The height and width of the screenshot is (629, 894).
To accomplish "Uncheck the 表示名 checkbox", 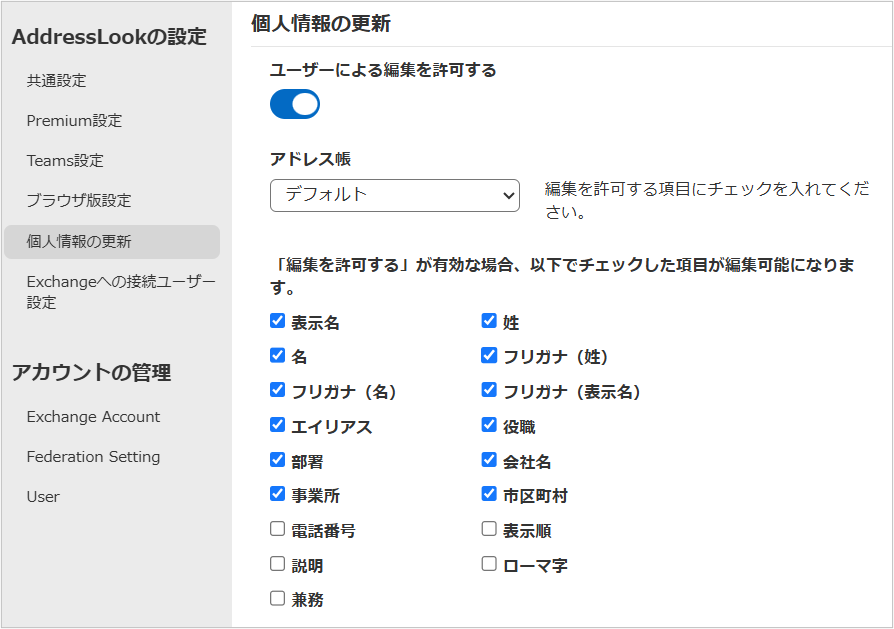I will point(278,320).
